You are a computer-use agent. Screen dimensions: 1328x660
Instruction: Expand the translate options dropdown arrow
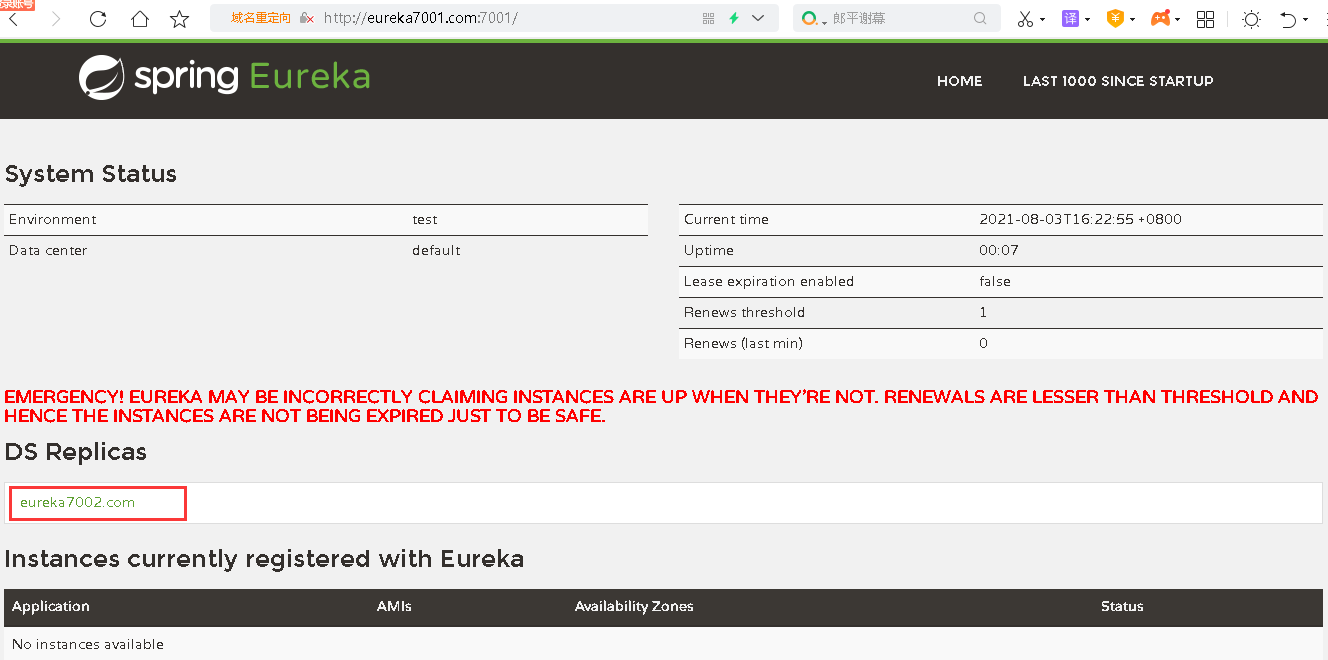coord(1087,20)
